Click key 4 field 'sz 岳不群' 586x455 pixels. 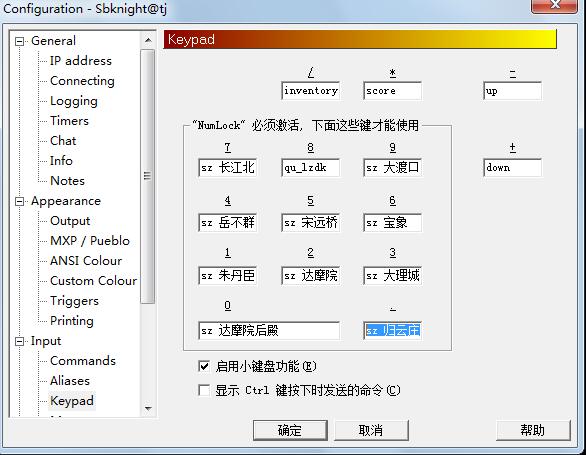228,223
